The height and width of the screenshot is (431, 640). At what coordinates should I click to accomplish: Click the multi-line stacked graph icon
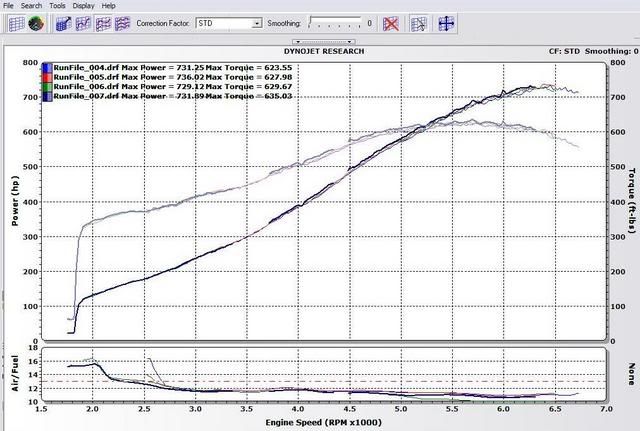[x=121, y=21]
